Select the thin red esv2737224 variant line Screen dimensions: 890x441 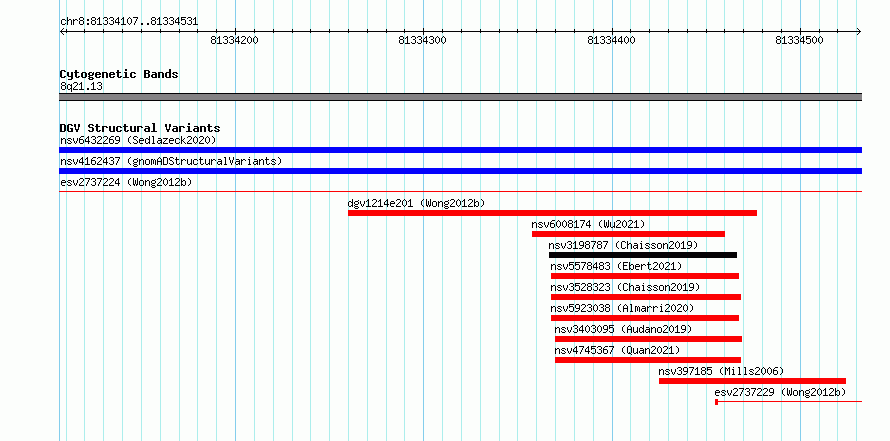(x=460, y=191)
